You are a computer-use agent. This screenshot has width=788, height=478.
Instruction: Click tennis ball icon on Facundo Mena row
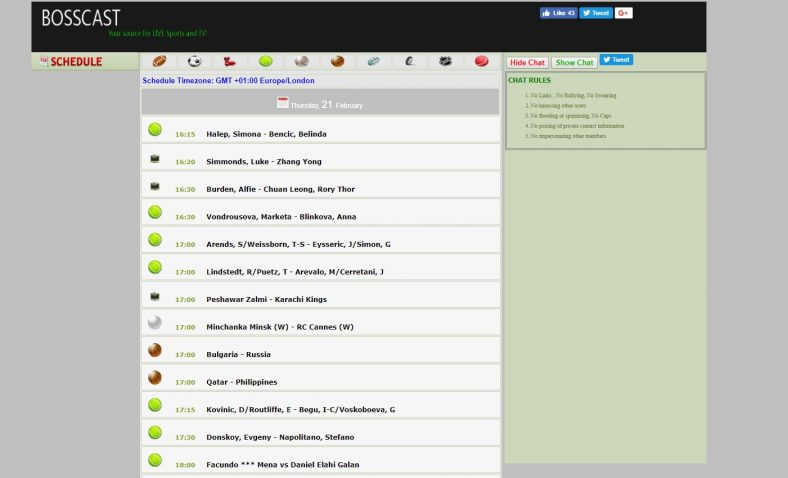pyautogui.click(x=155, y=460)
